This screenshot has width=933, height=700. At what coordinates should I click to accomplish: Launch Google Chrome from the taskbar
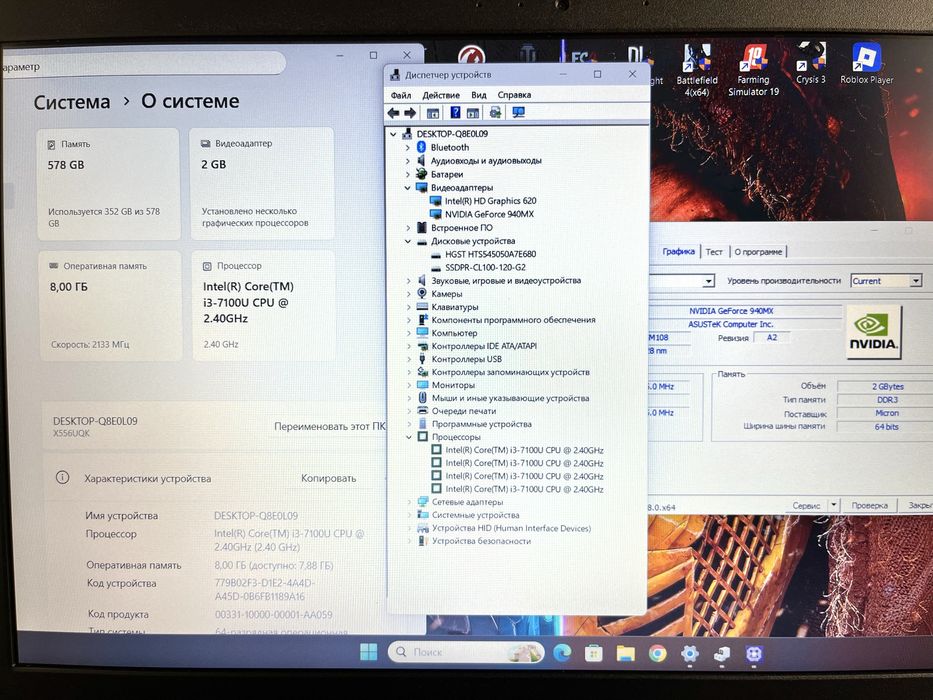coord(658,654)
